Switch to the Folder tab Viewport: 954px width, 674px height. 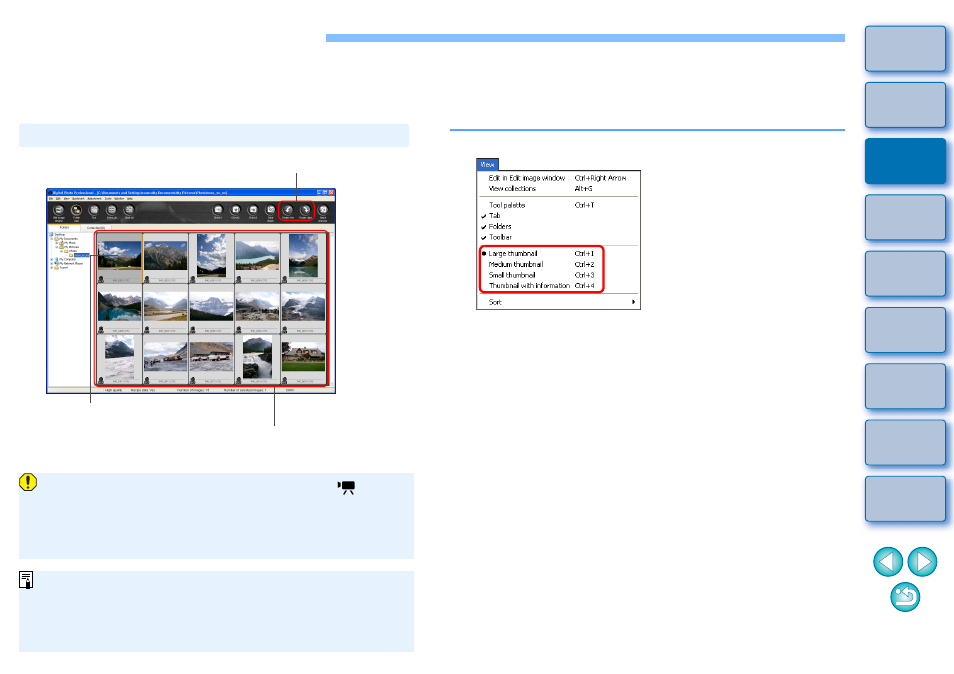64,228
